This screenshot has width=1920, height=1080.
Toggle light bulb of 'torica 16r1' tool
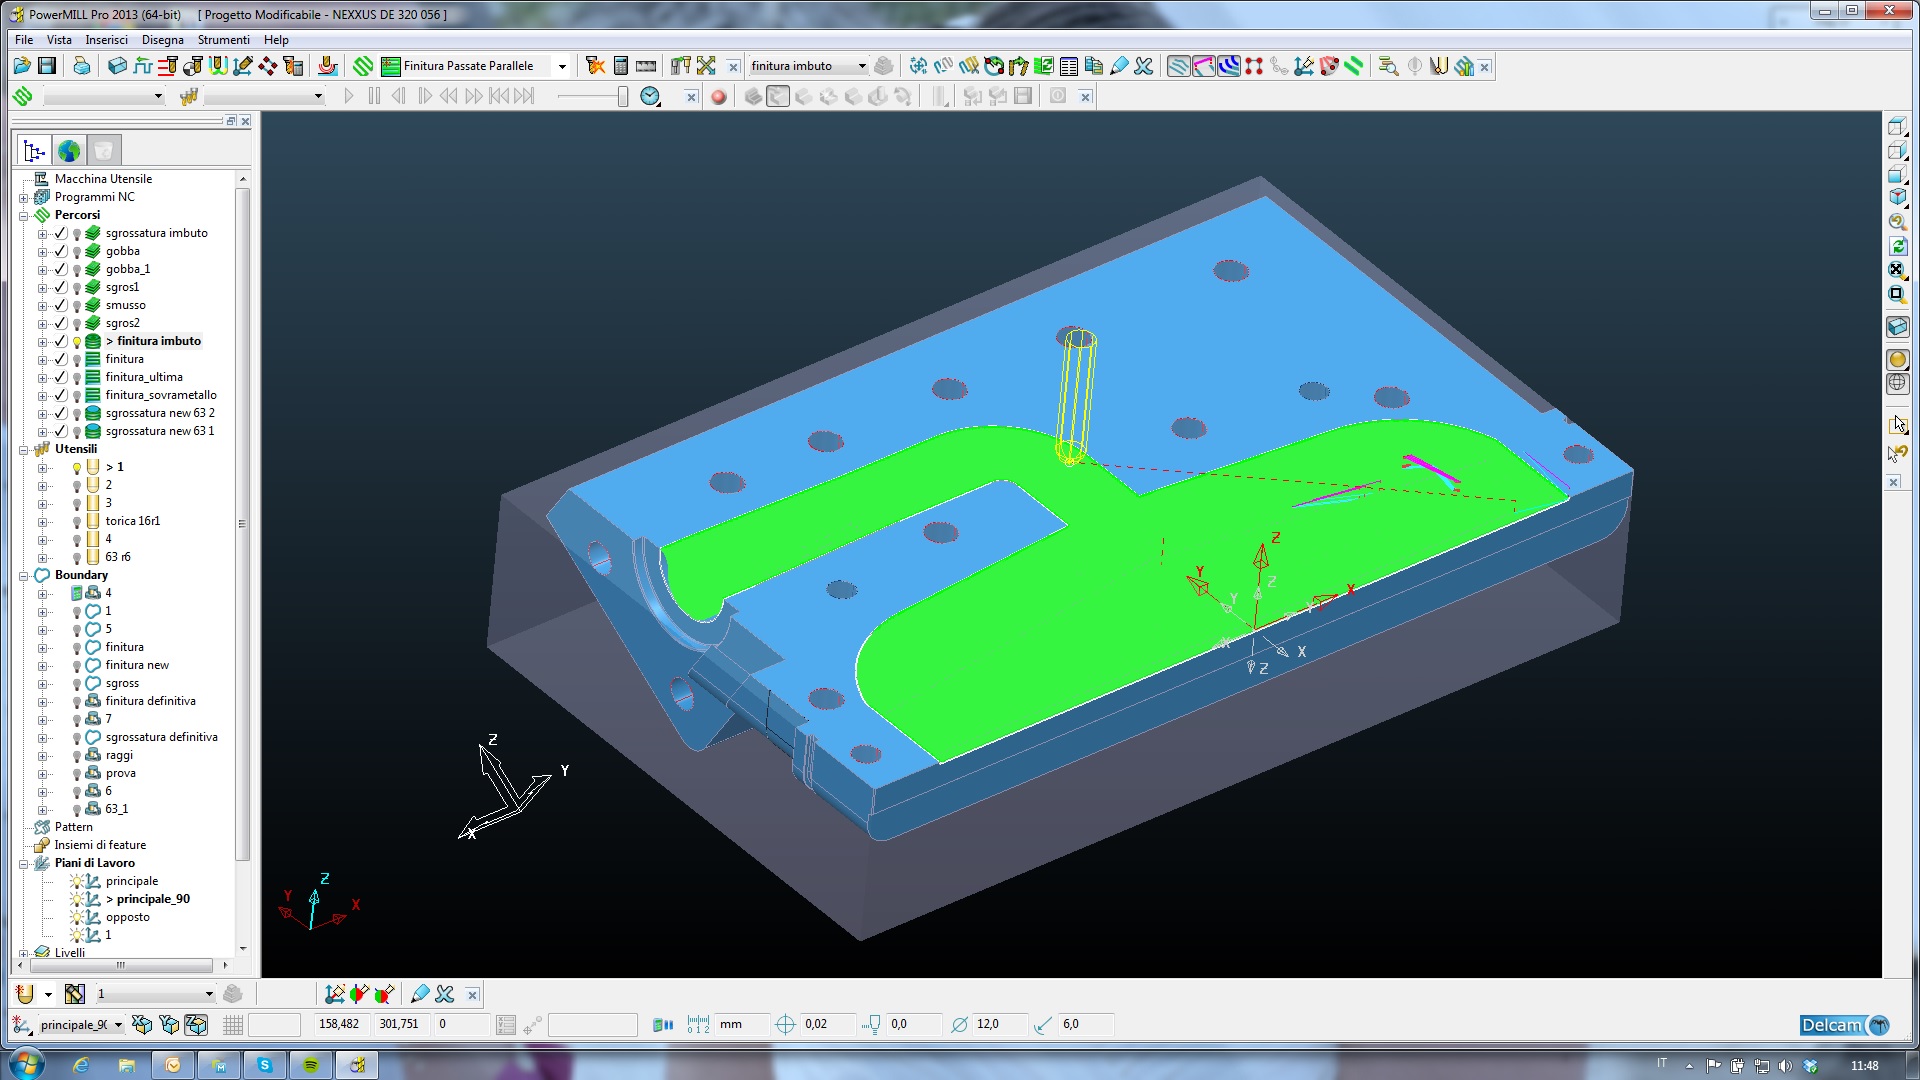coord(77,522)
